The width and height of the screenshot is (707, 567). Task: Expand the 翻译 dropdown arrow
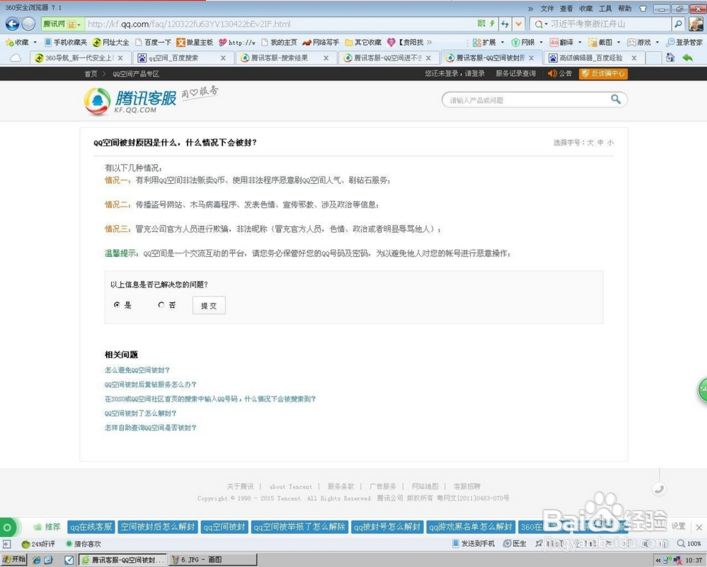[x=580, y=42]
